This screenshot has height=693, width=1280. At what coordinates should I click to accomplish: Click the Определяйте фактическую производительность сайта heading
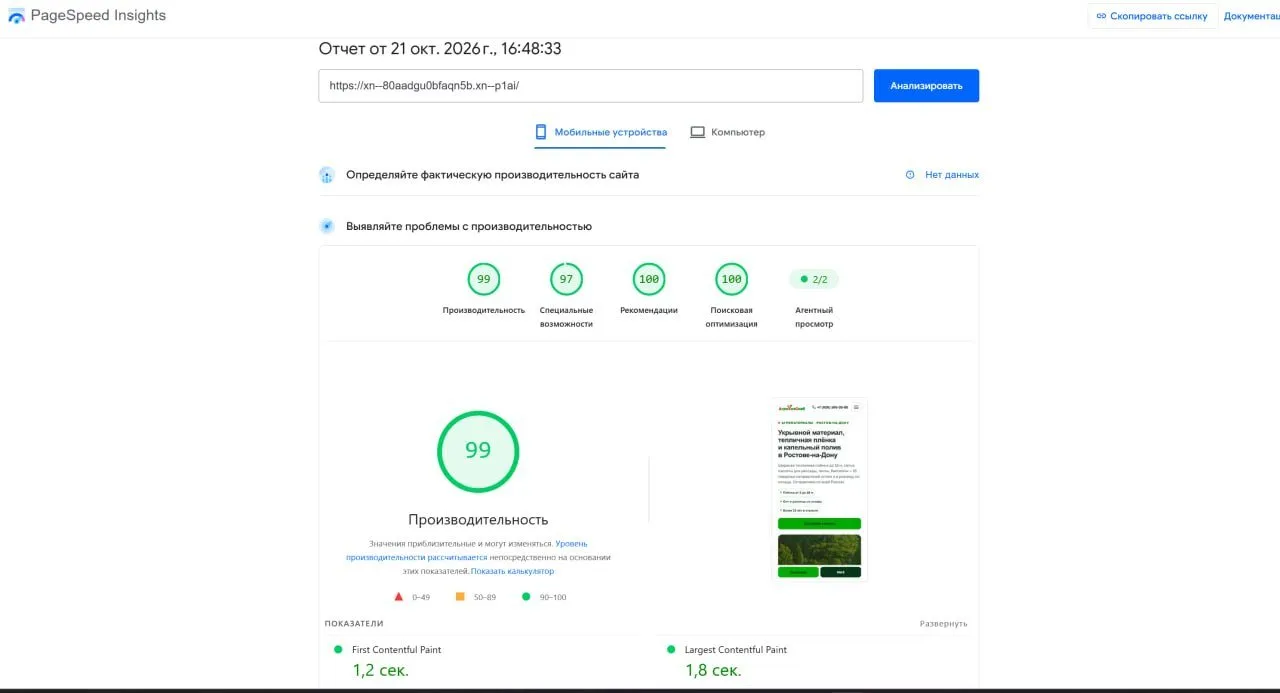pos(492,175)
